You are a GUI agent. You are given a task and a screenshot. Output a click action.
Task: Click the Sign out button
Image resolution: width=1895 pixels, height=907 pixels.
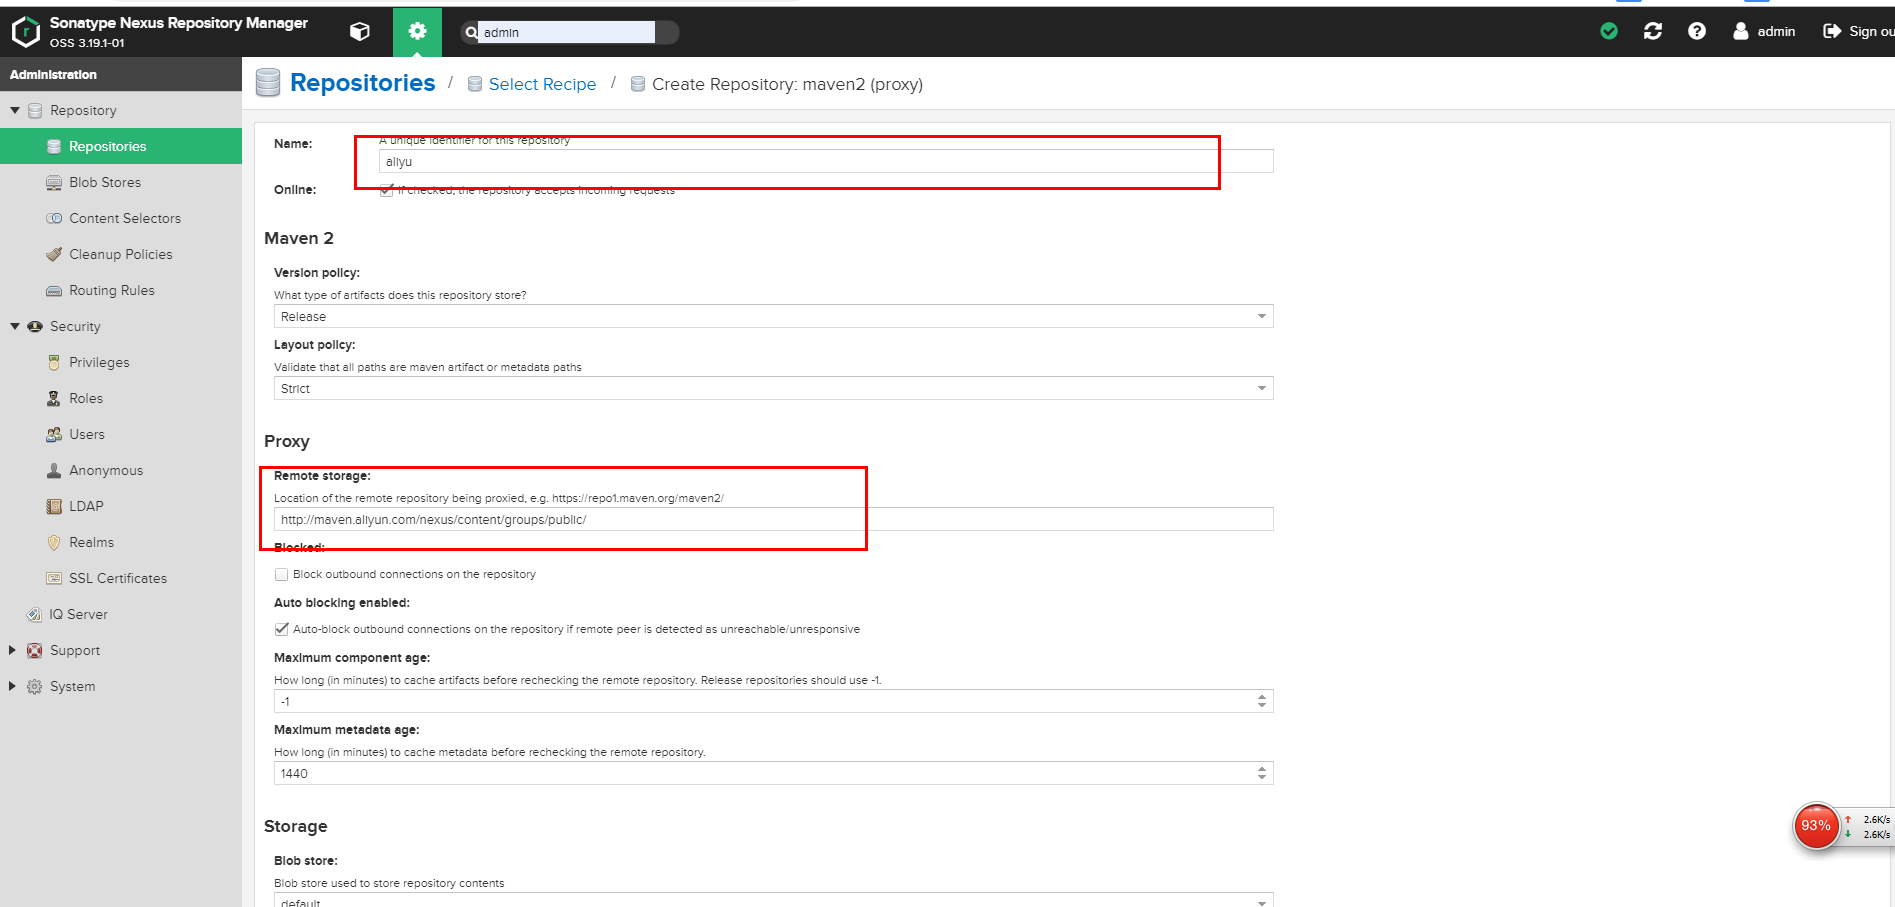tap(1858, 31)
